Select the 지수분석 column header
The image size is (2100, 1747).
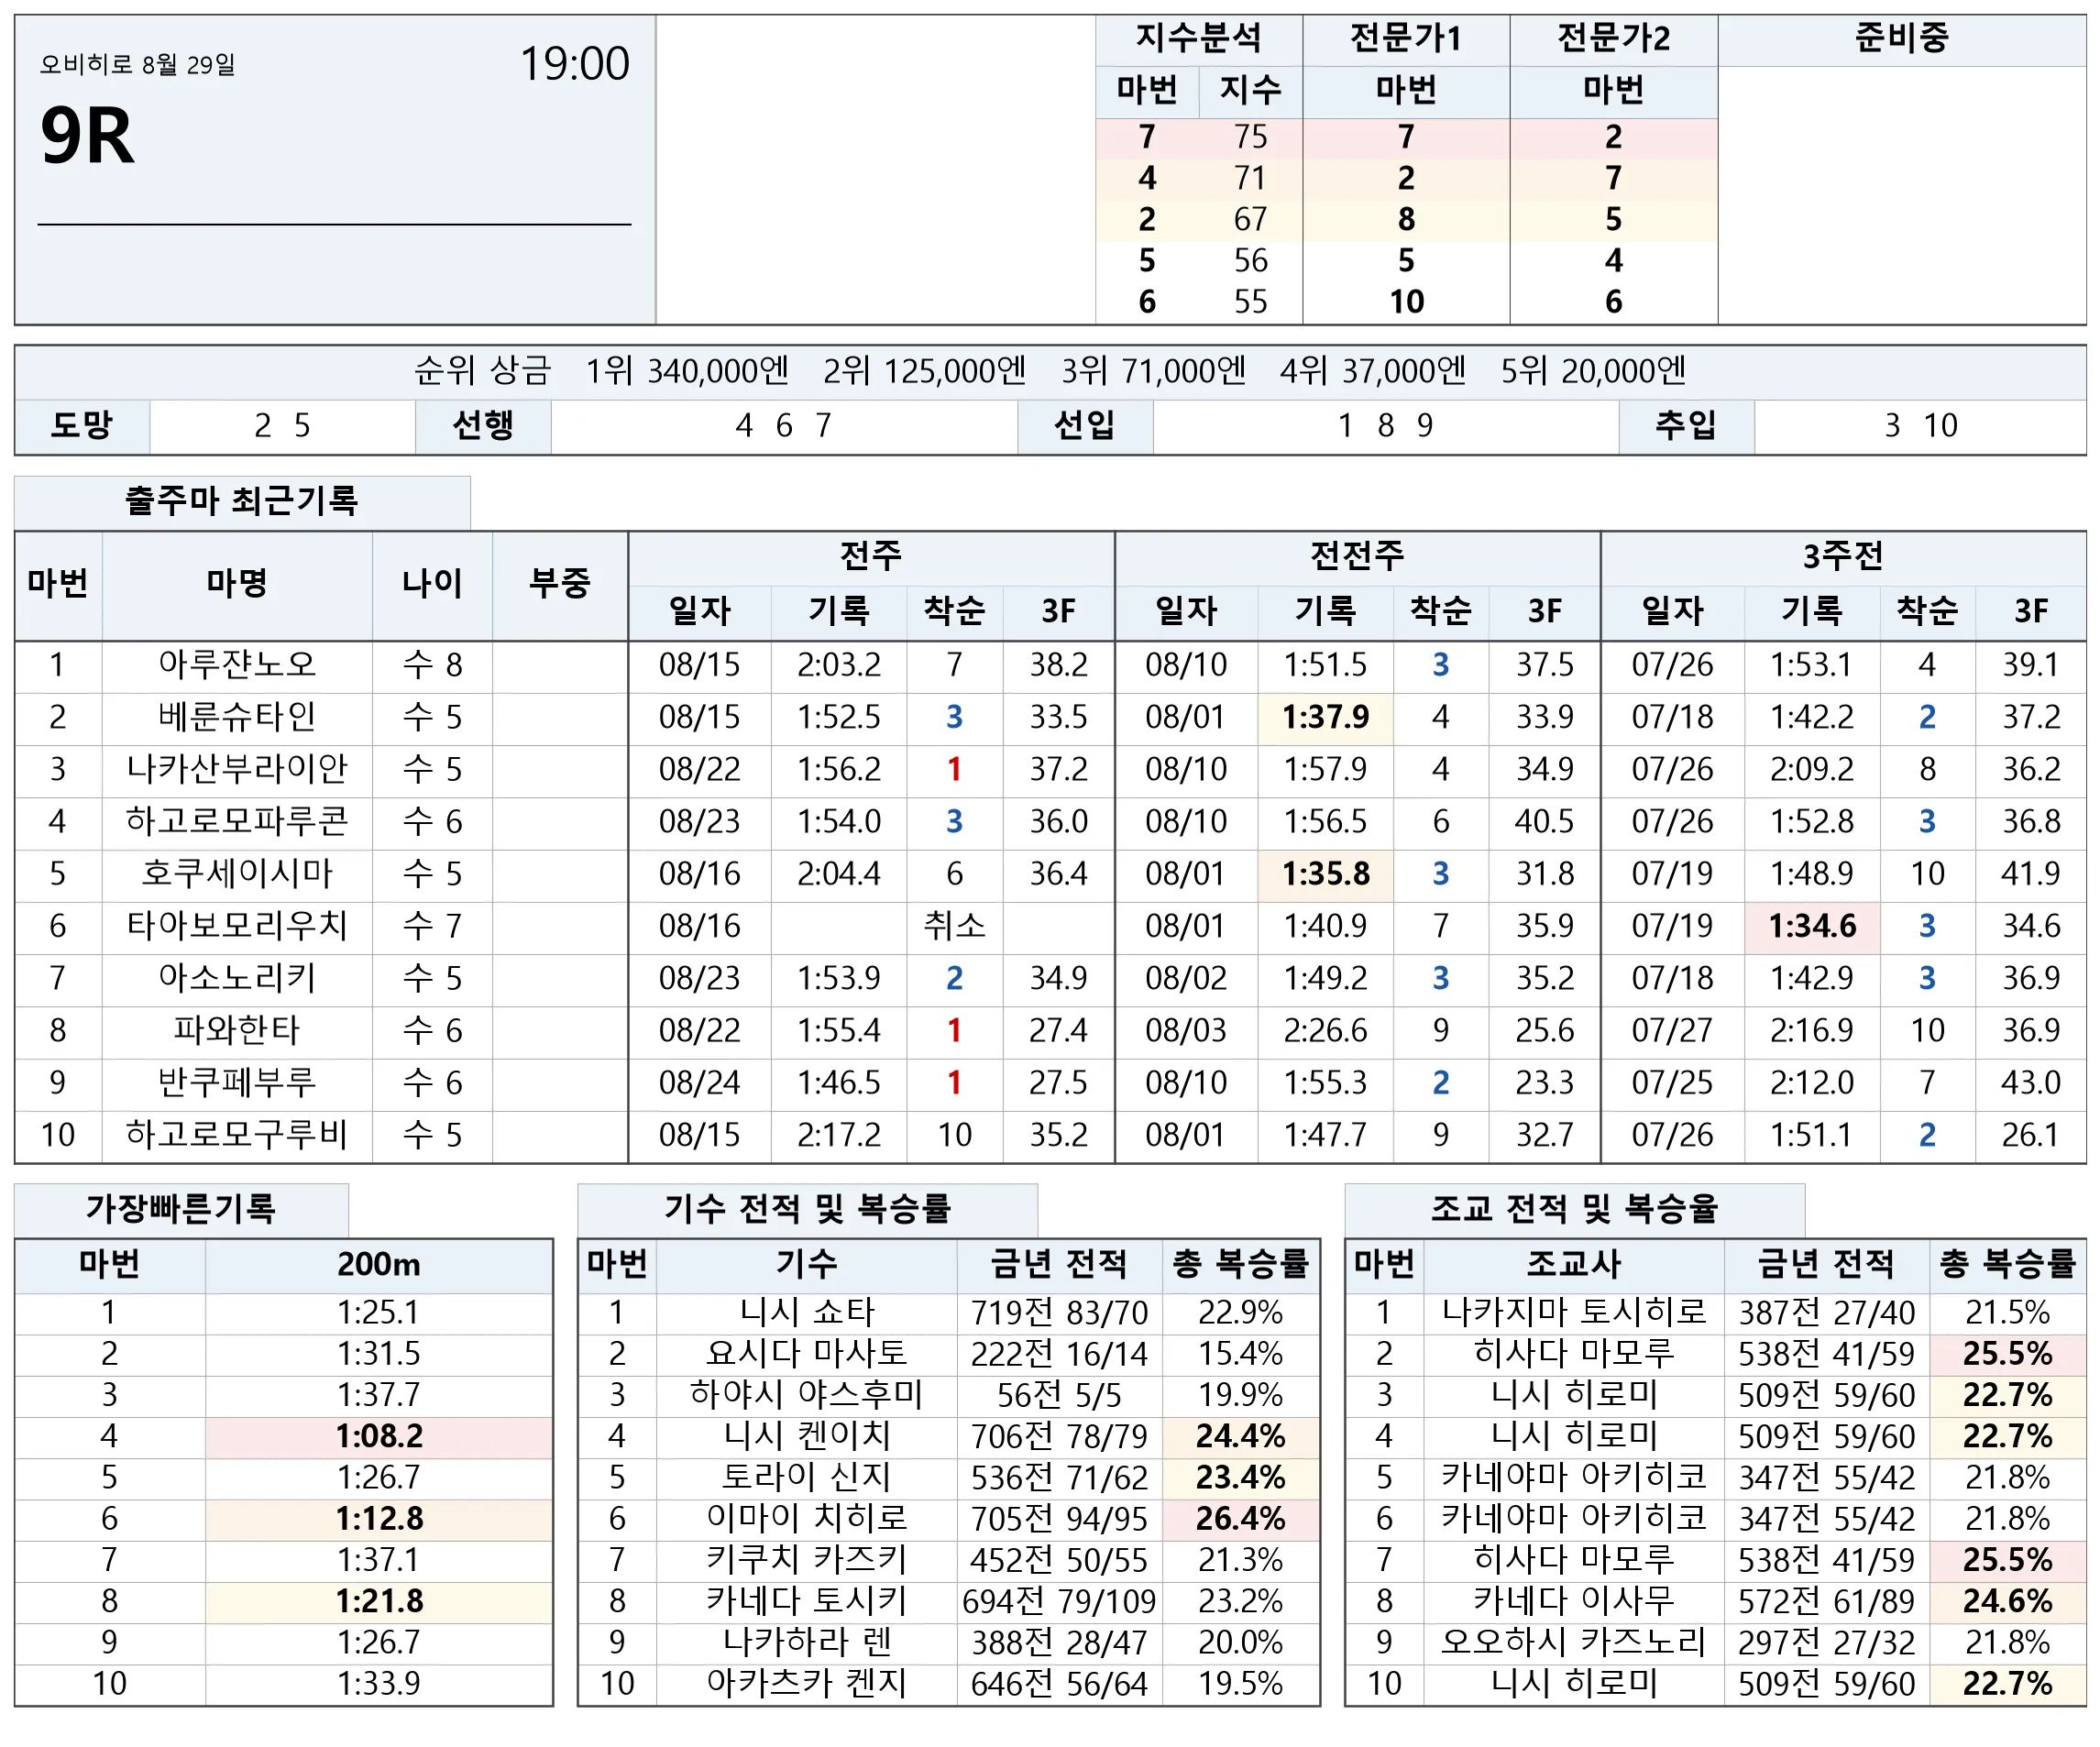click(x=1198, y=39)
